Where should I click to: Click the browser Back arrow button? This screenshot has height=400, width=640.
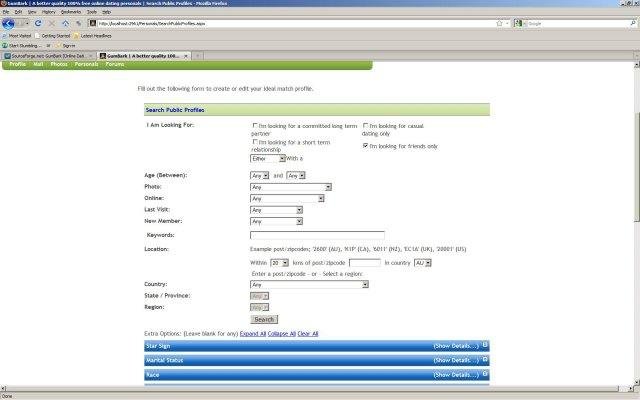[8, 24]
